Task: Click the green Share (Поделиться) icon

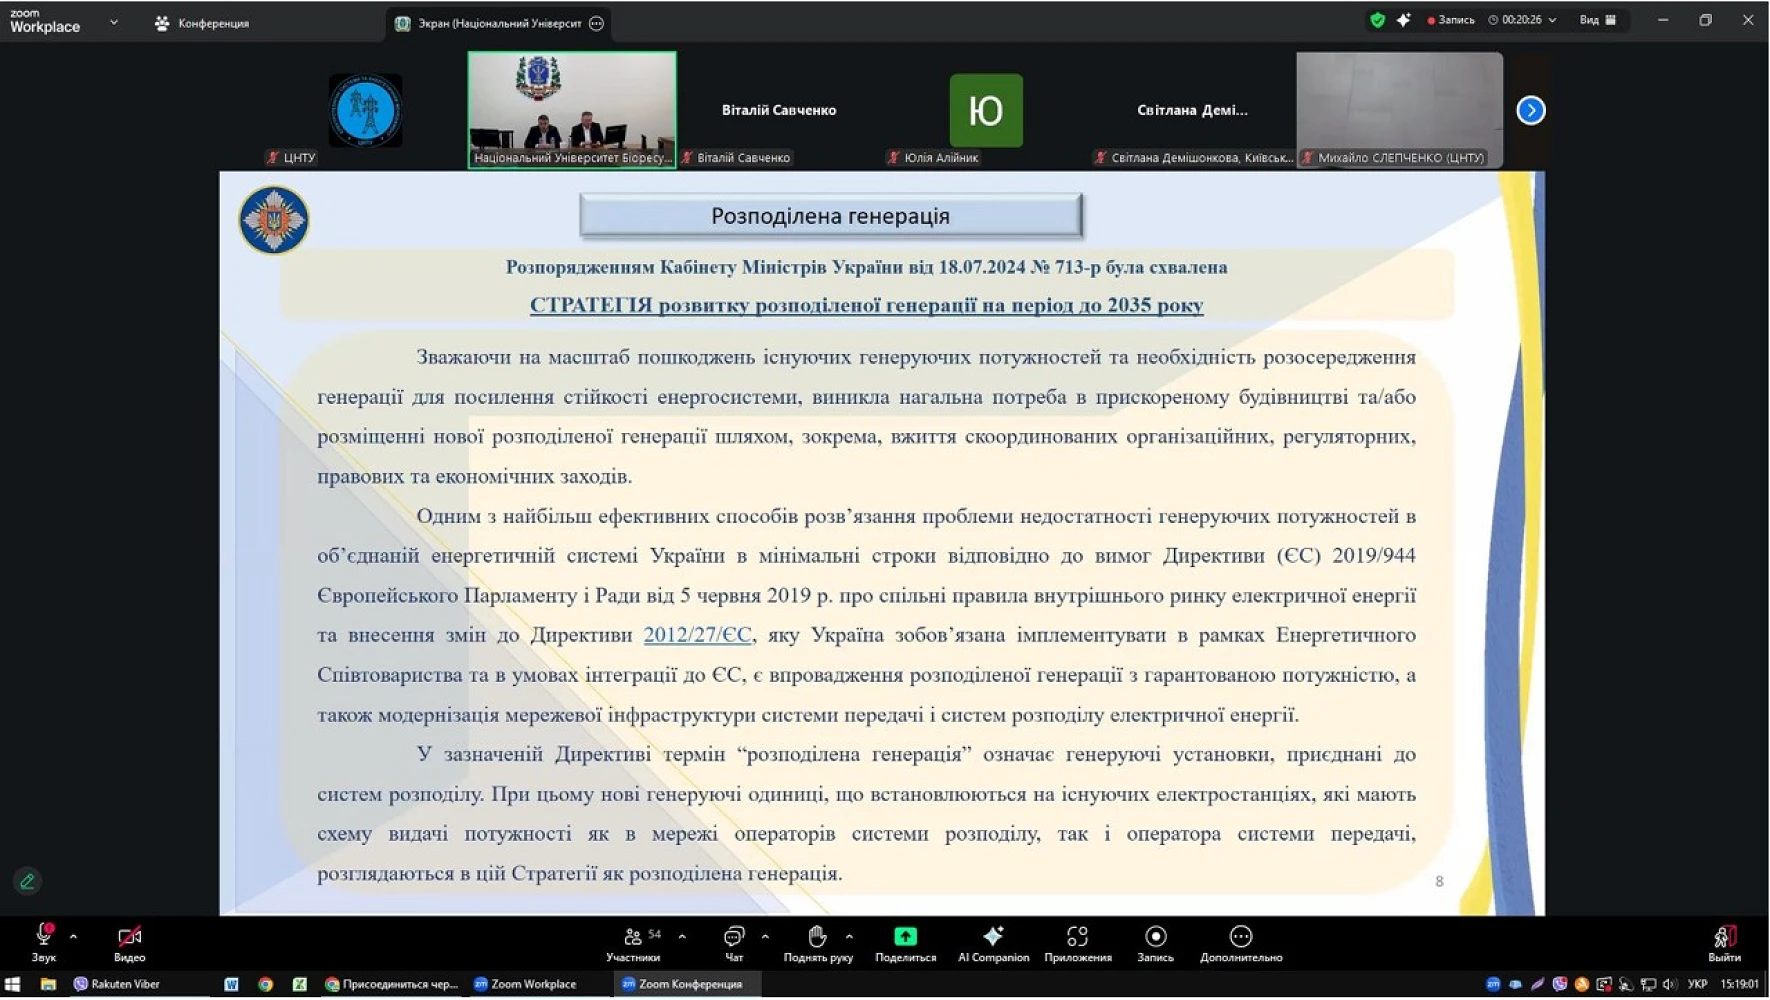Action: 905,937
